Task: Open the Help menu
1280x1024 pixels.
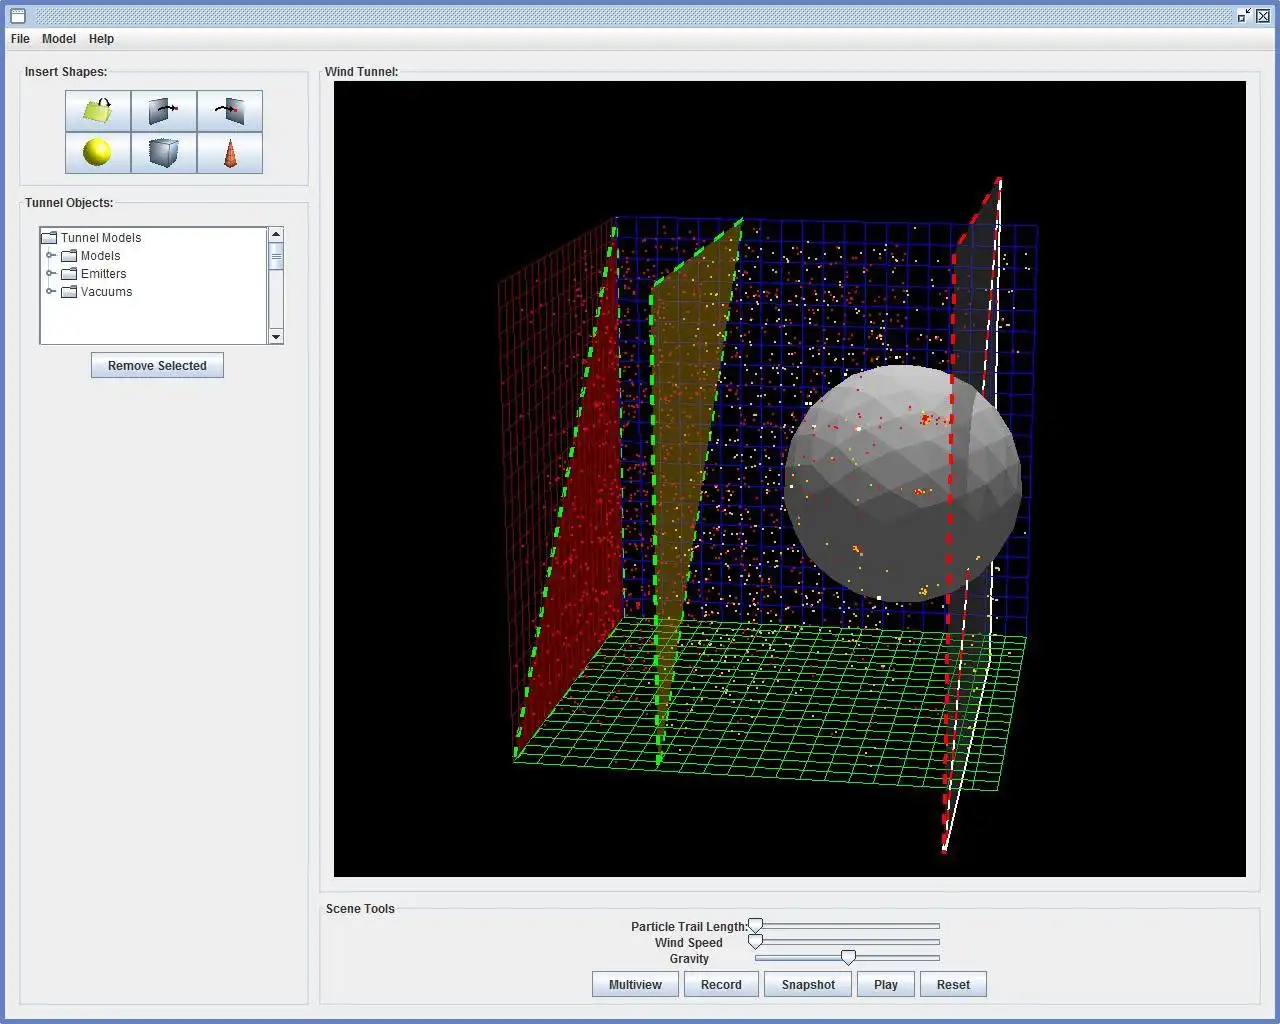Action: tap(101, 39)
